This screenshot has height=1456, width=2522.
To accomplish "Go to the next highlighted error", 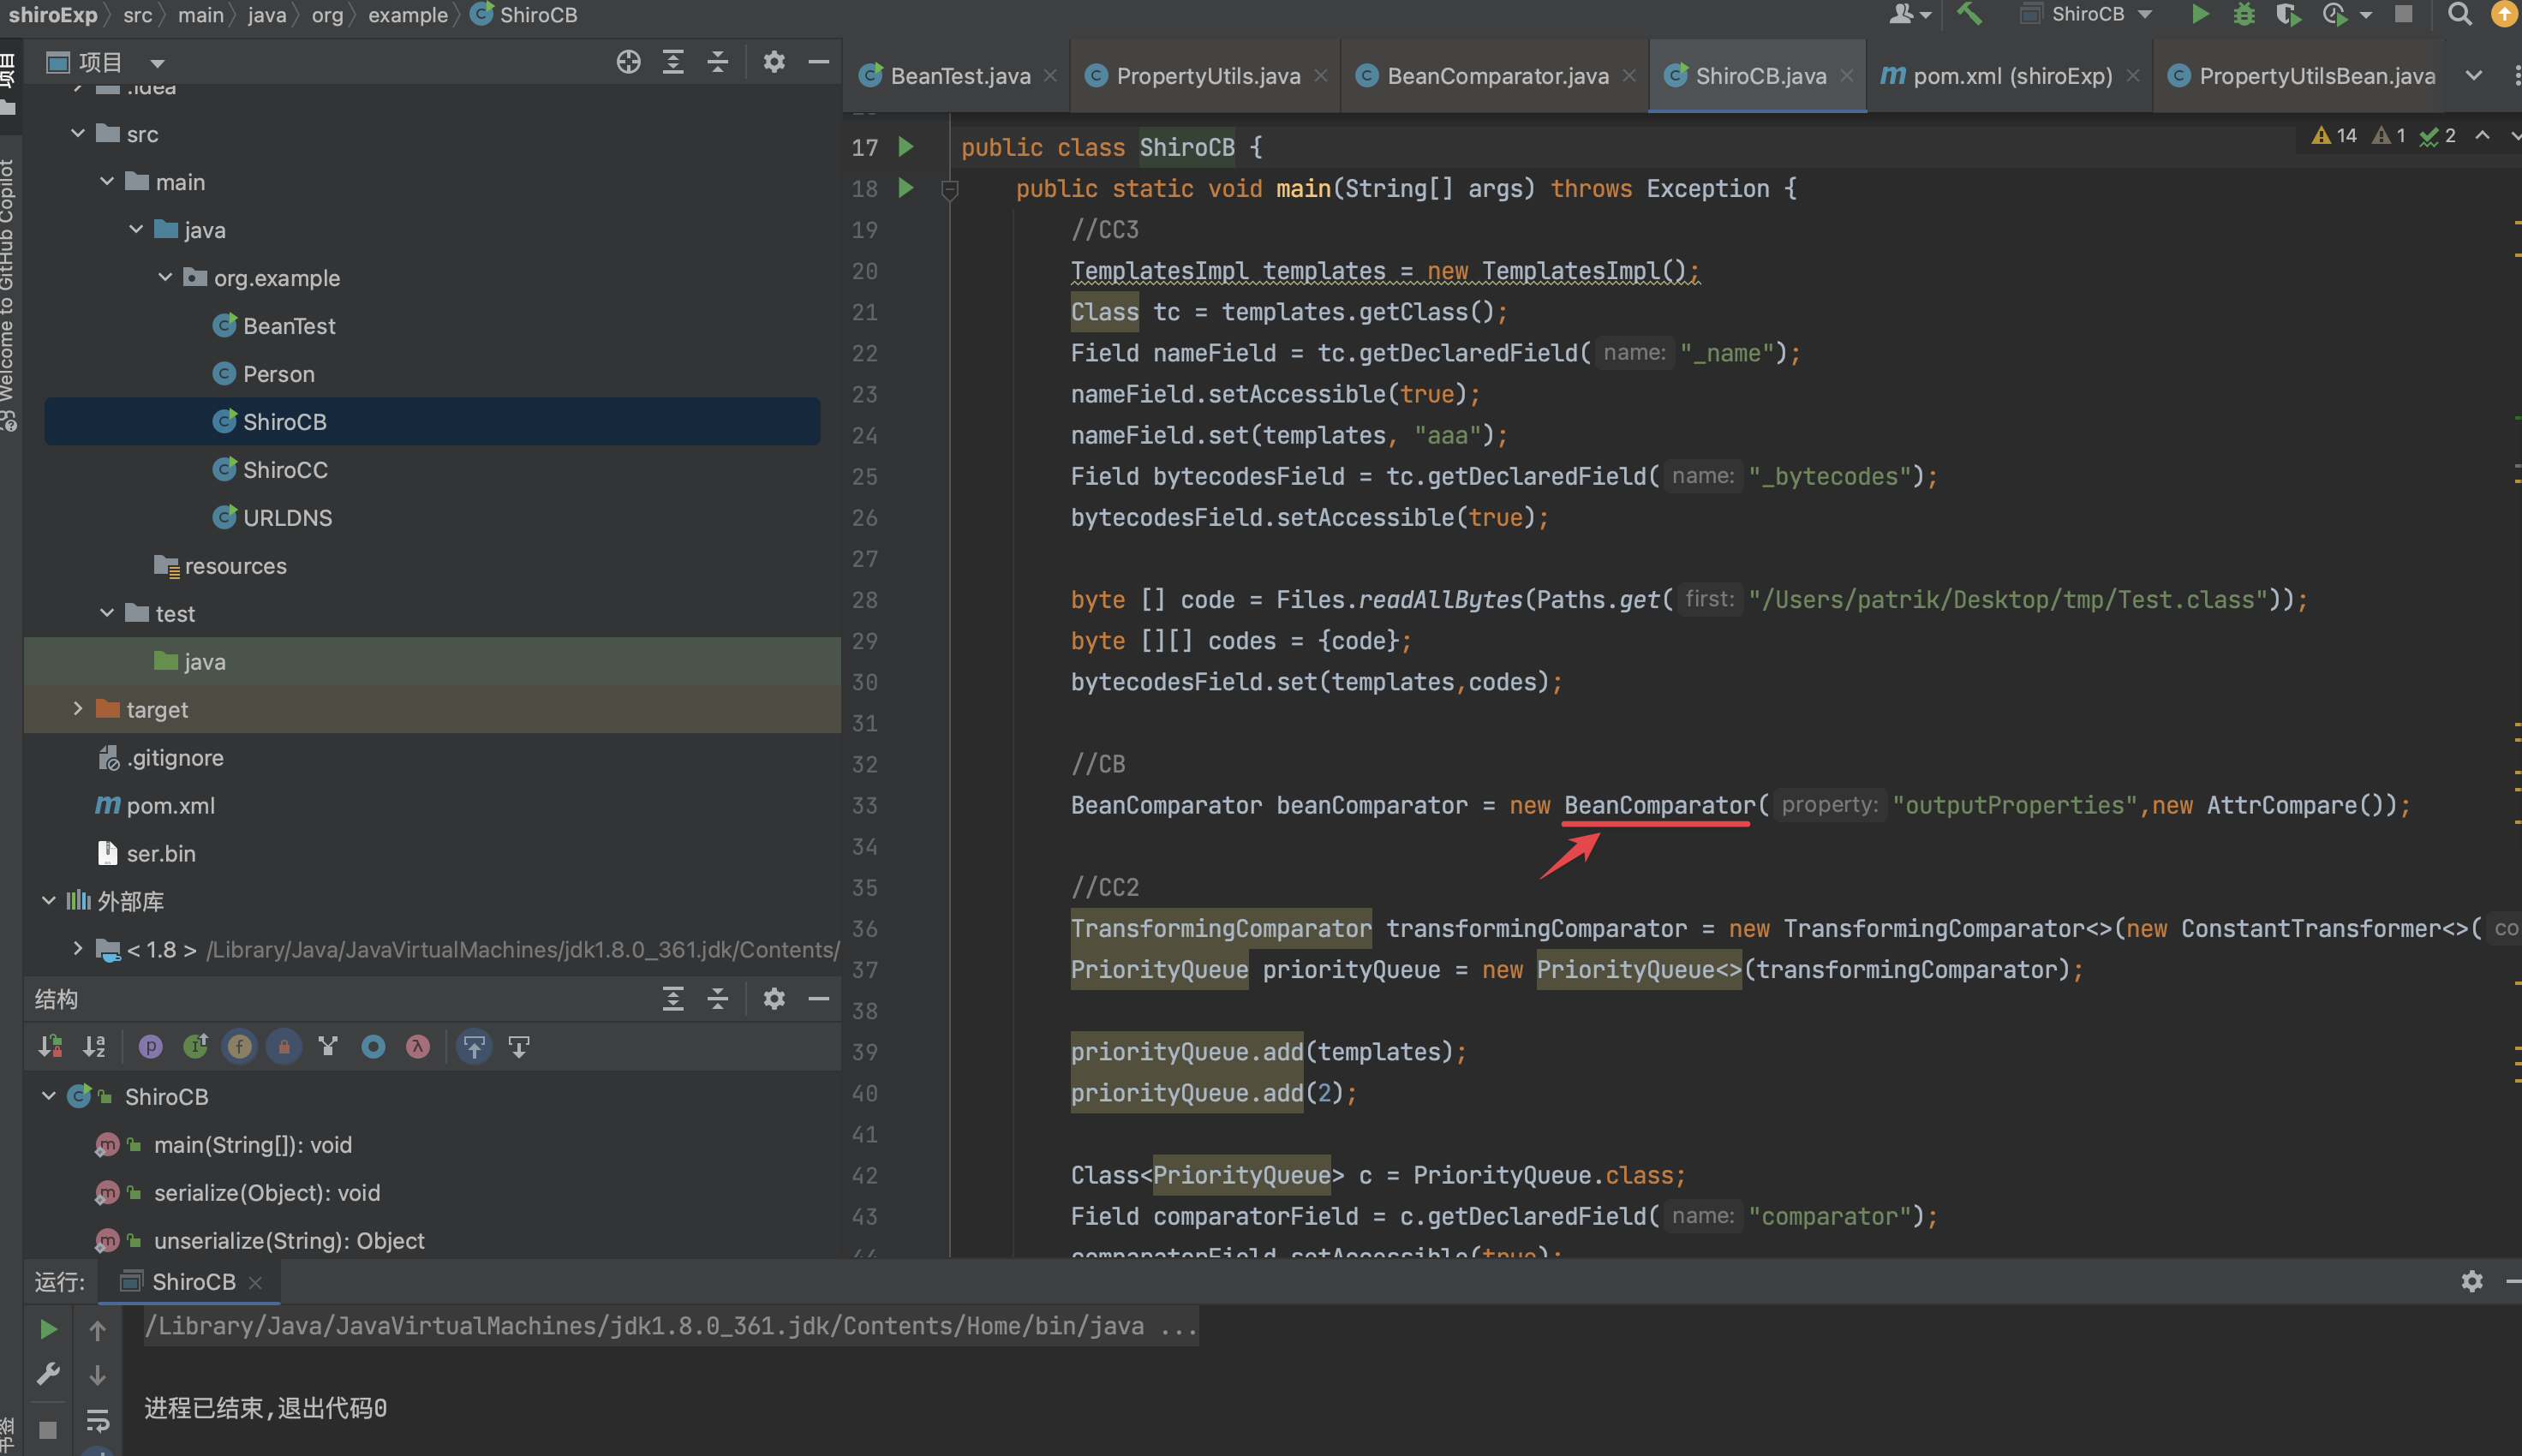I will 2514,136.
